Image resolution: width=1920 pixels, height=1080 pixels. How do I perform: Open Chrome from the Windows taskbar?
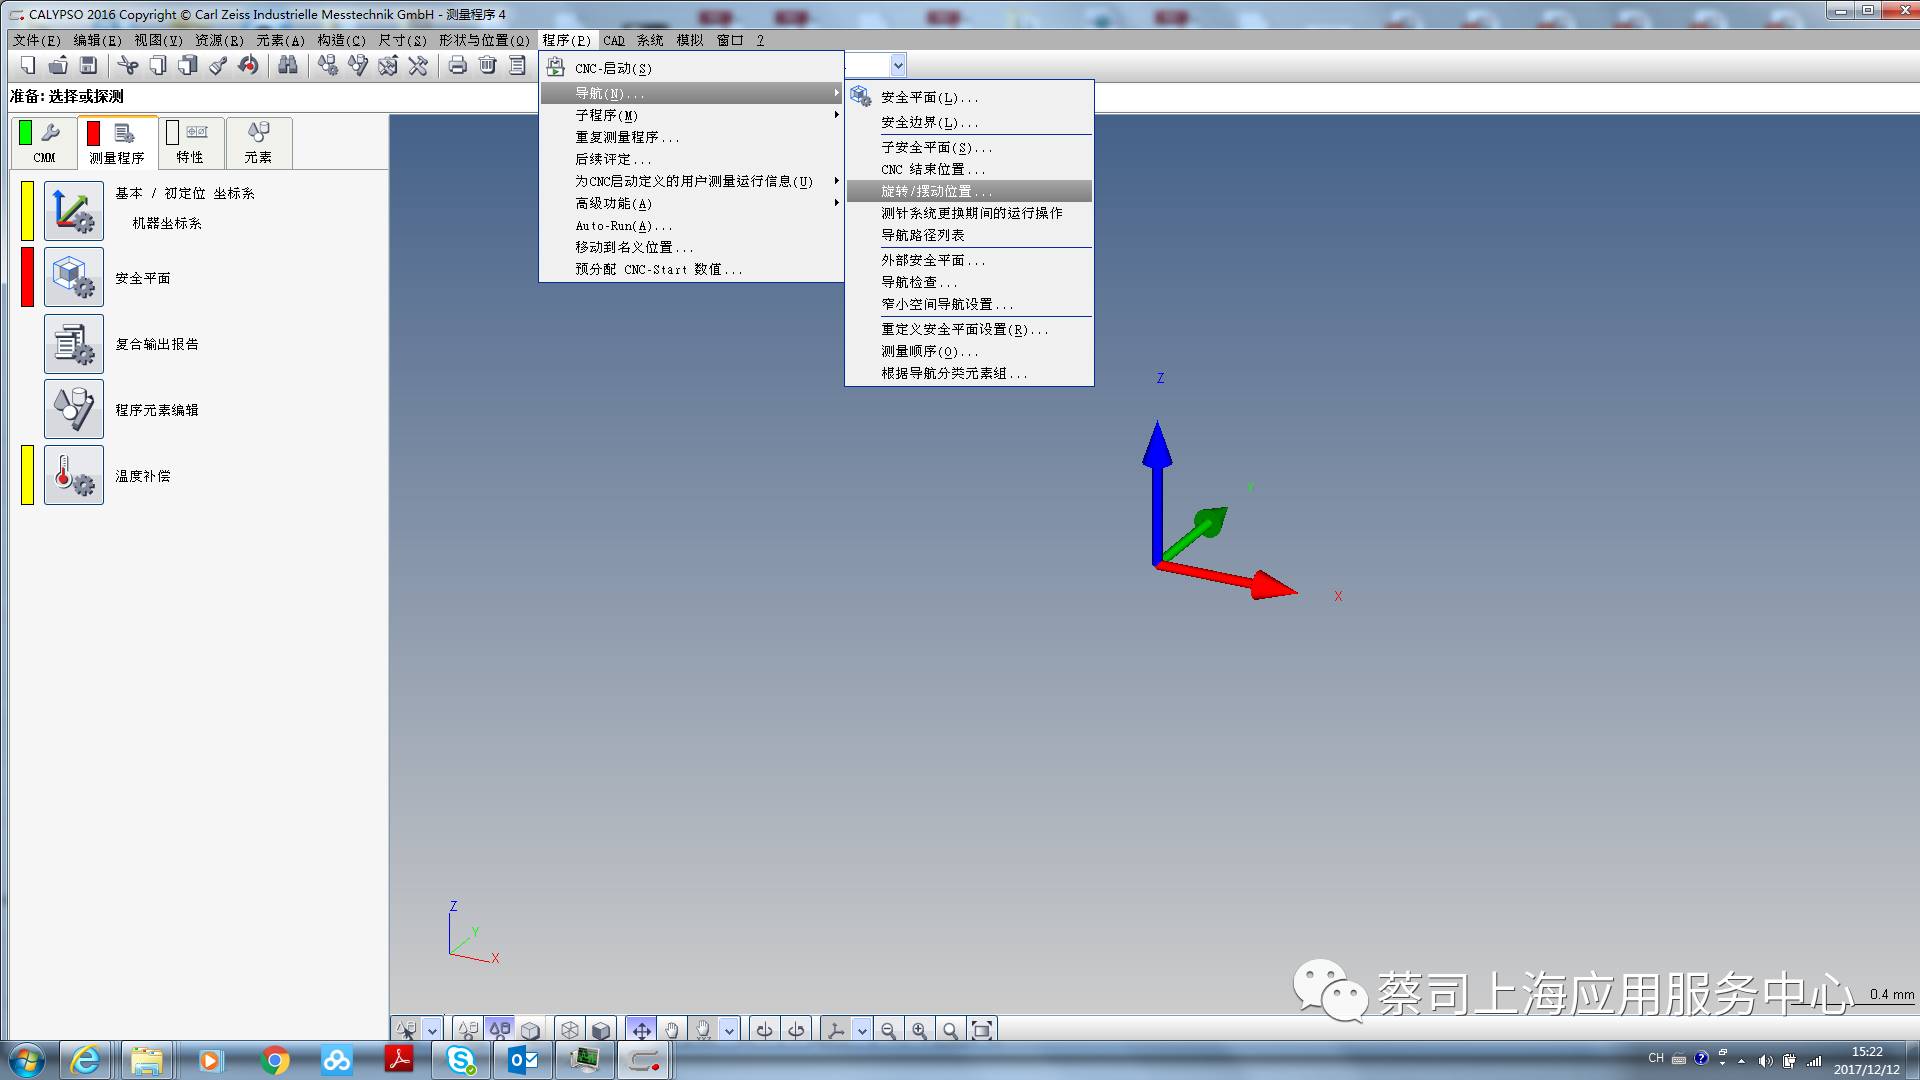point(274,1060)
